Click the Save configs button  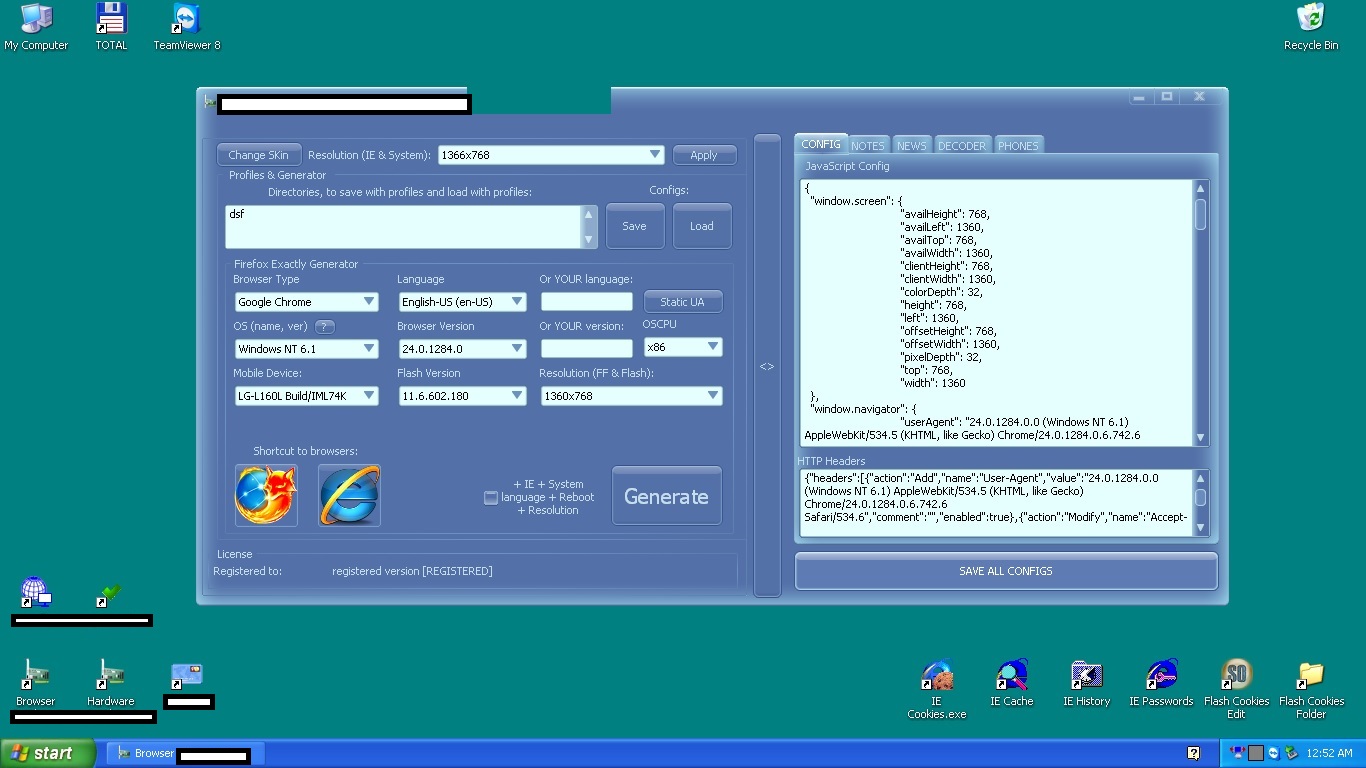point(634,226)
